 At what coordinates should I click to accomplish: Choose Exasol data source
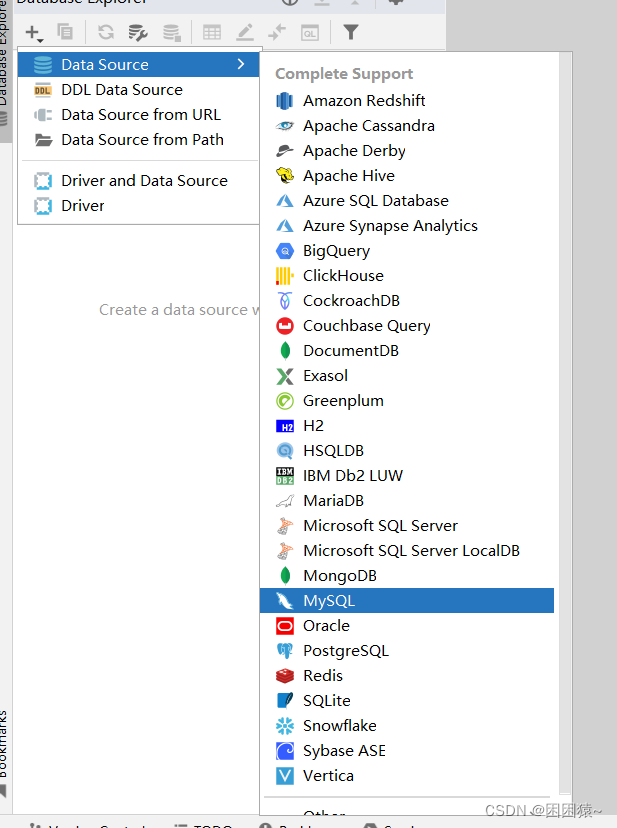407,375
